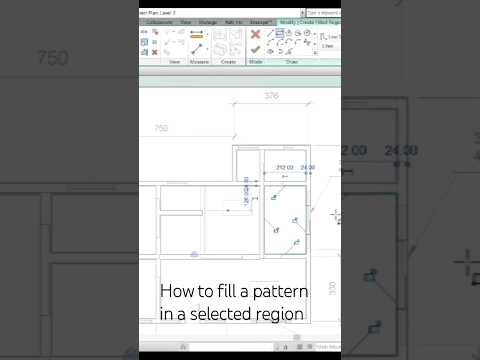The image size is (480, 360).
Task: Click the keyword search box
Action: click(324, 13)
